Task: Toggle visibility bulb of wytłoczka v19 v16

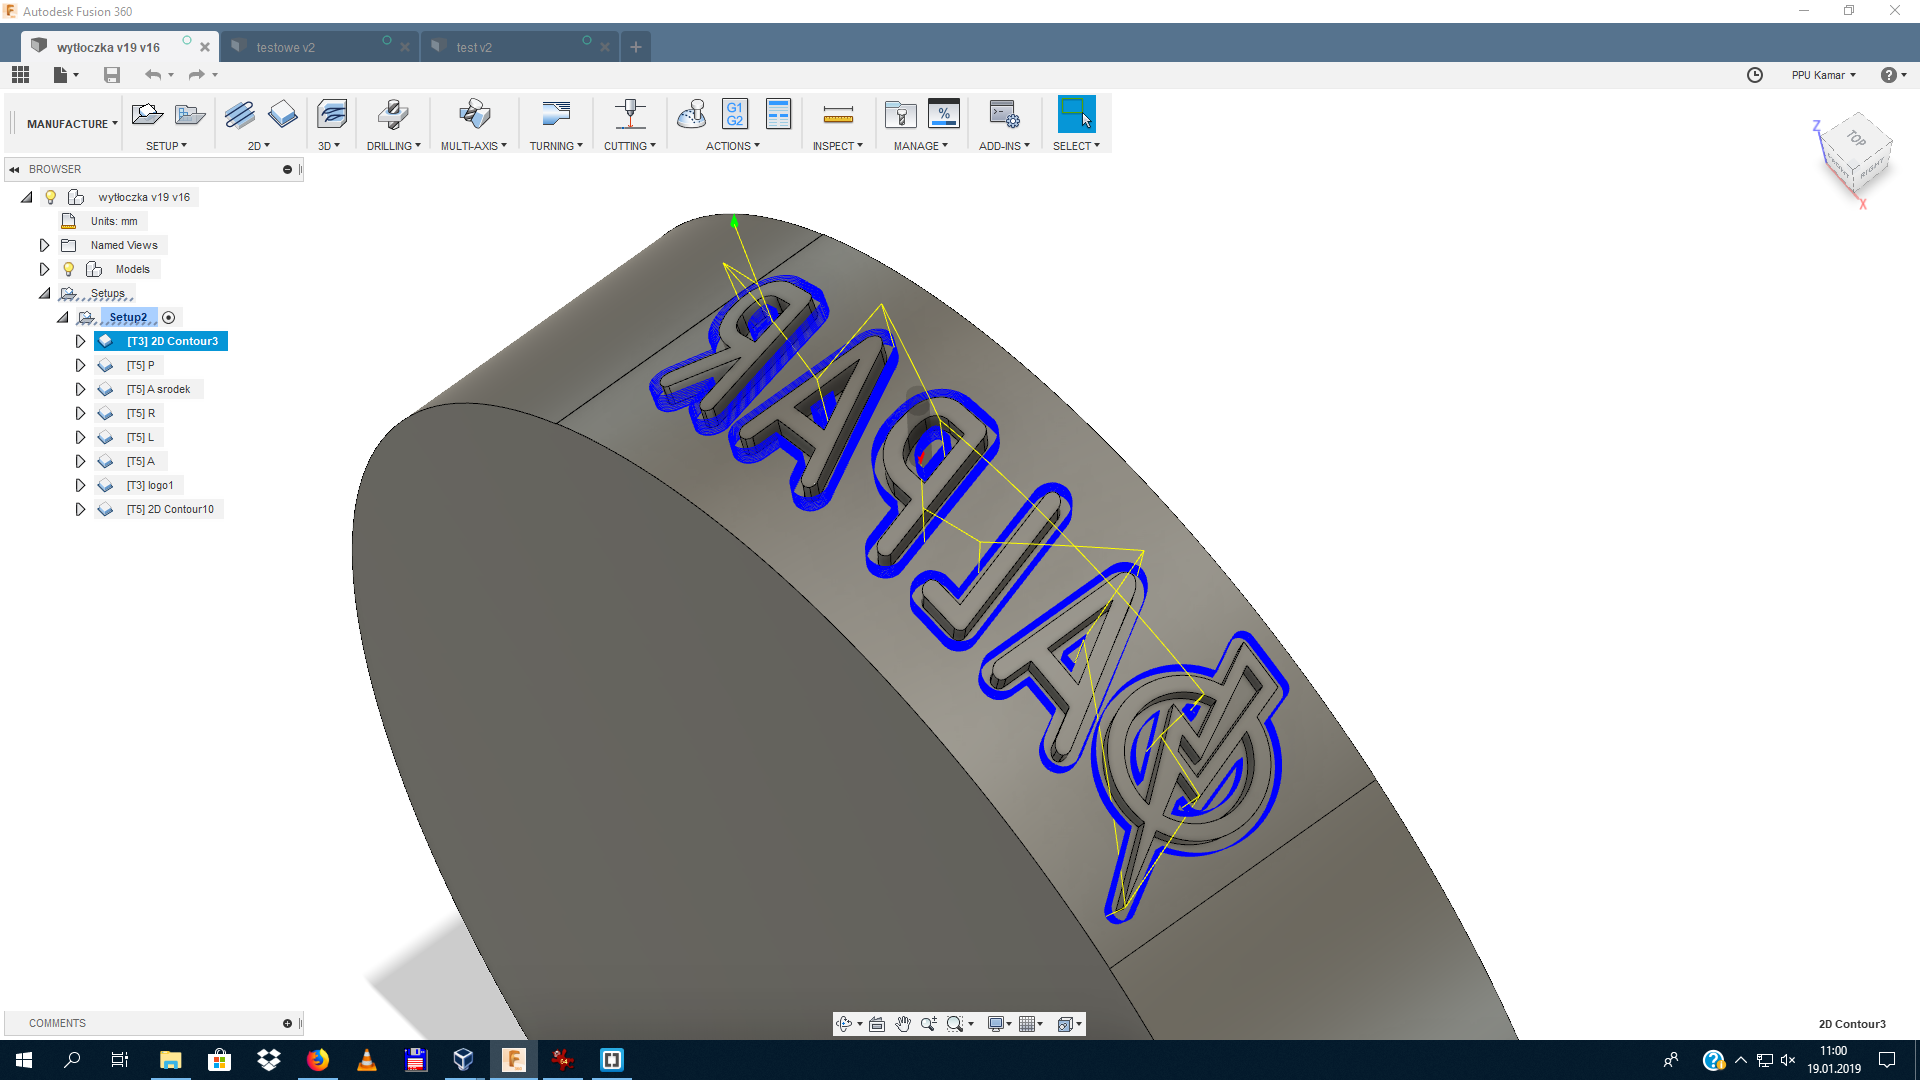Action: point(51,197)
